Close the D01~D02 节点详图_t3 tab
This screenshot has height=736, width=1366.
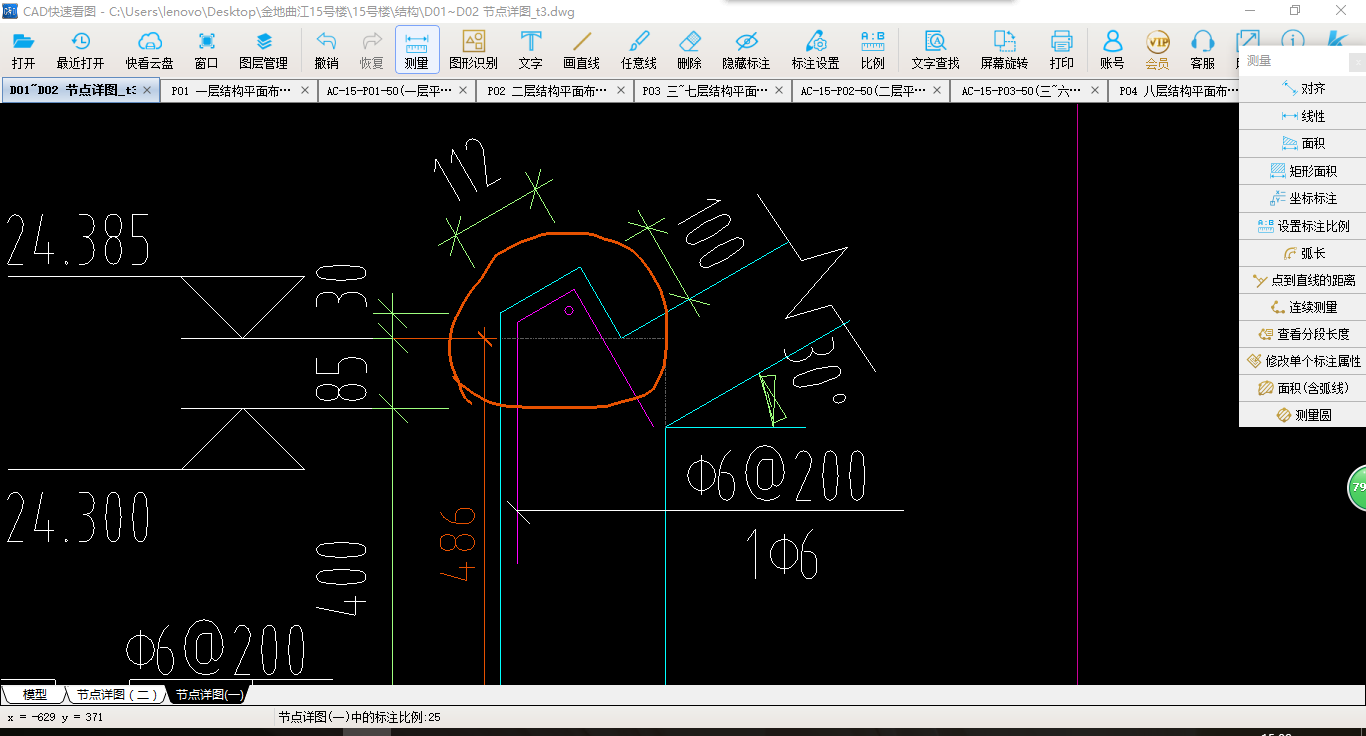pos(147,90)
